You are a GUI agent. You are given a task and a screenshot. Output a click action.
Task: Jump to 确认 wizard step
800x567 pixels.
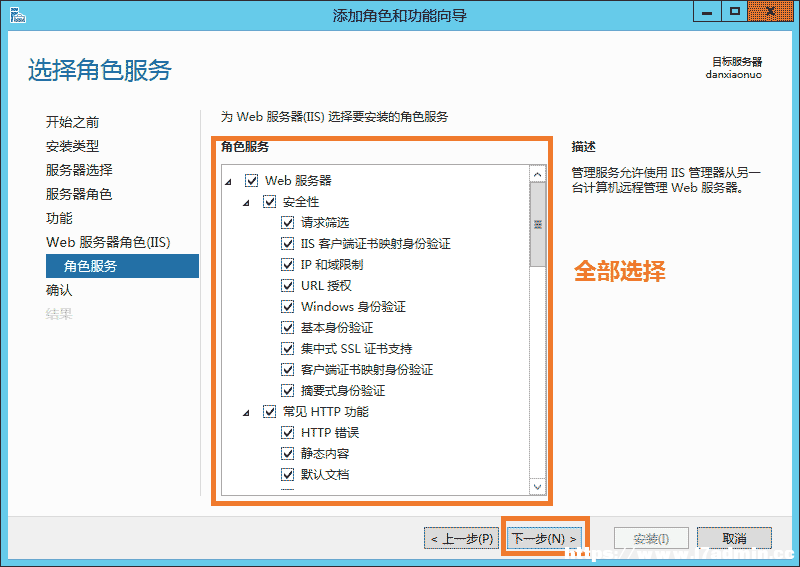[x=59, y=290]
